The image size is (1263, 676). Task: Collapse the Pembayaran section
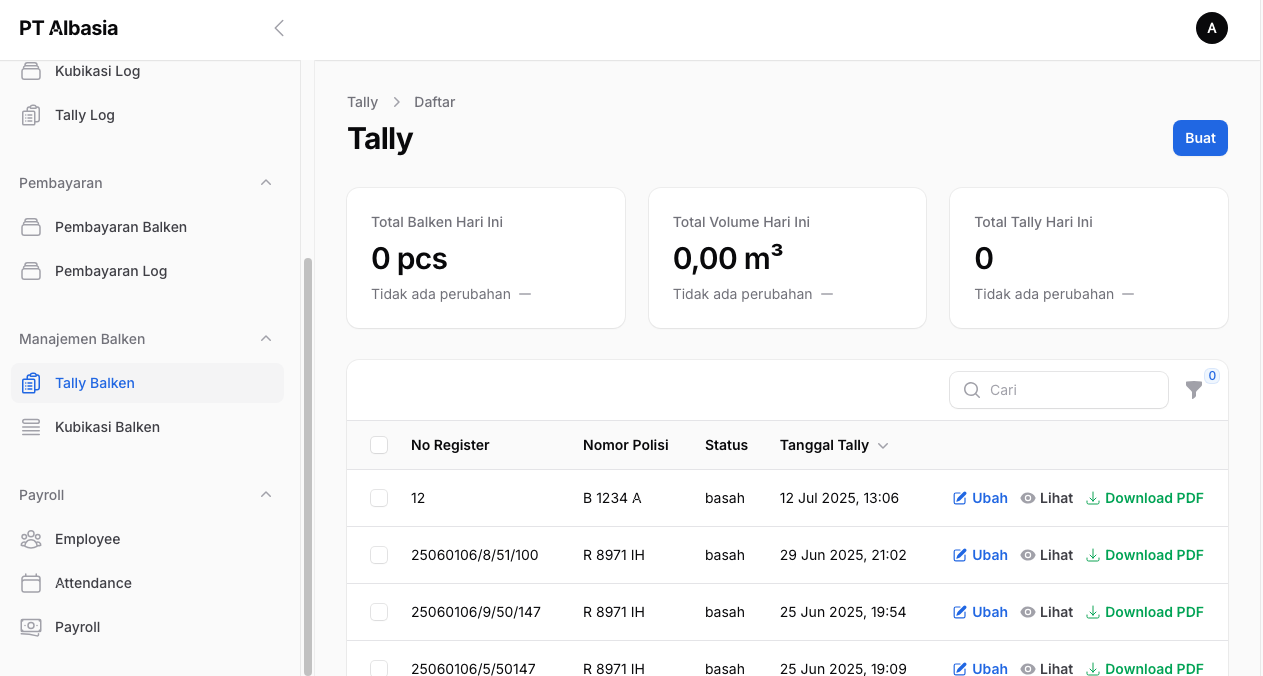(266, 183)
